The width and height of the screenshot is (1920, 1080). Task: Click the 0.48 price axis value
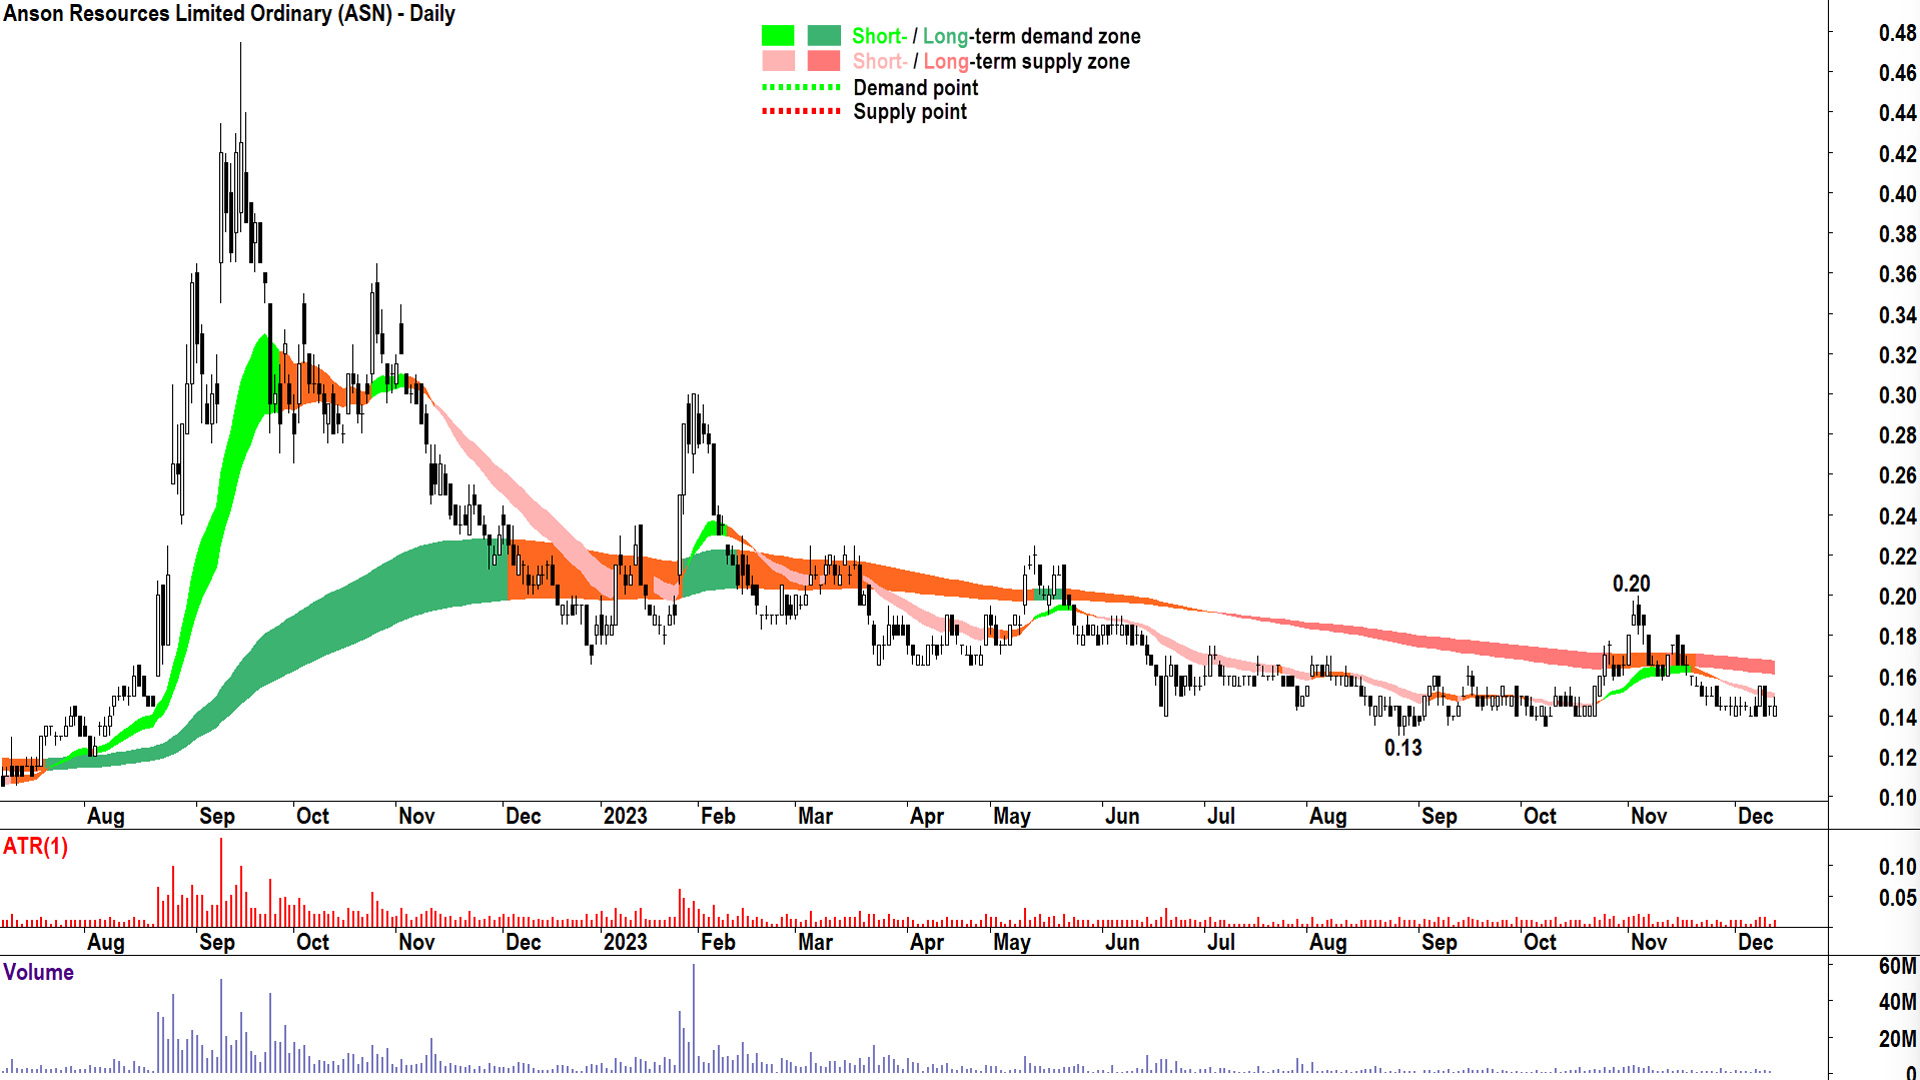[1897, 33]
